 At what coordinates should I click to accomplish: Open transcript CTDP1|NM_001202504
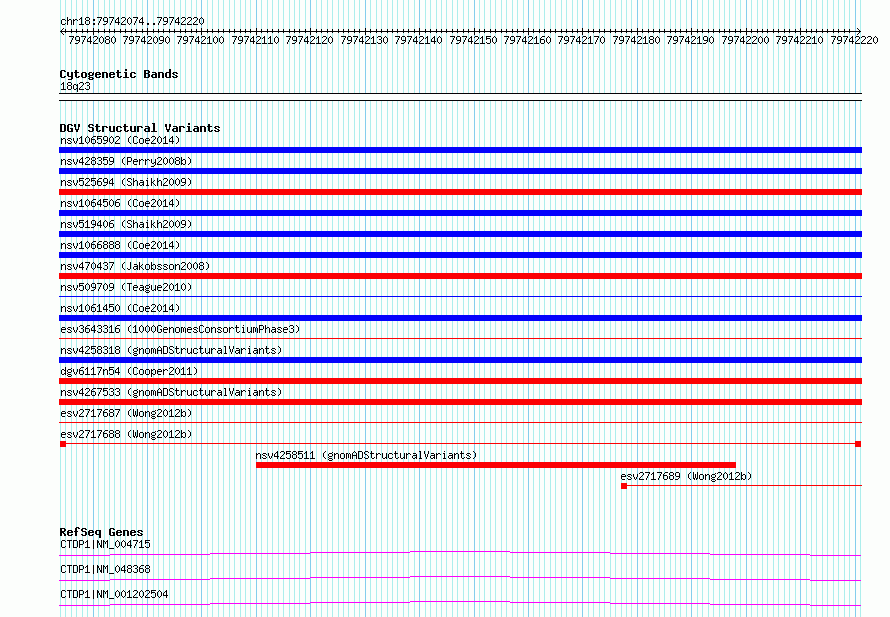[114, 594]
